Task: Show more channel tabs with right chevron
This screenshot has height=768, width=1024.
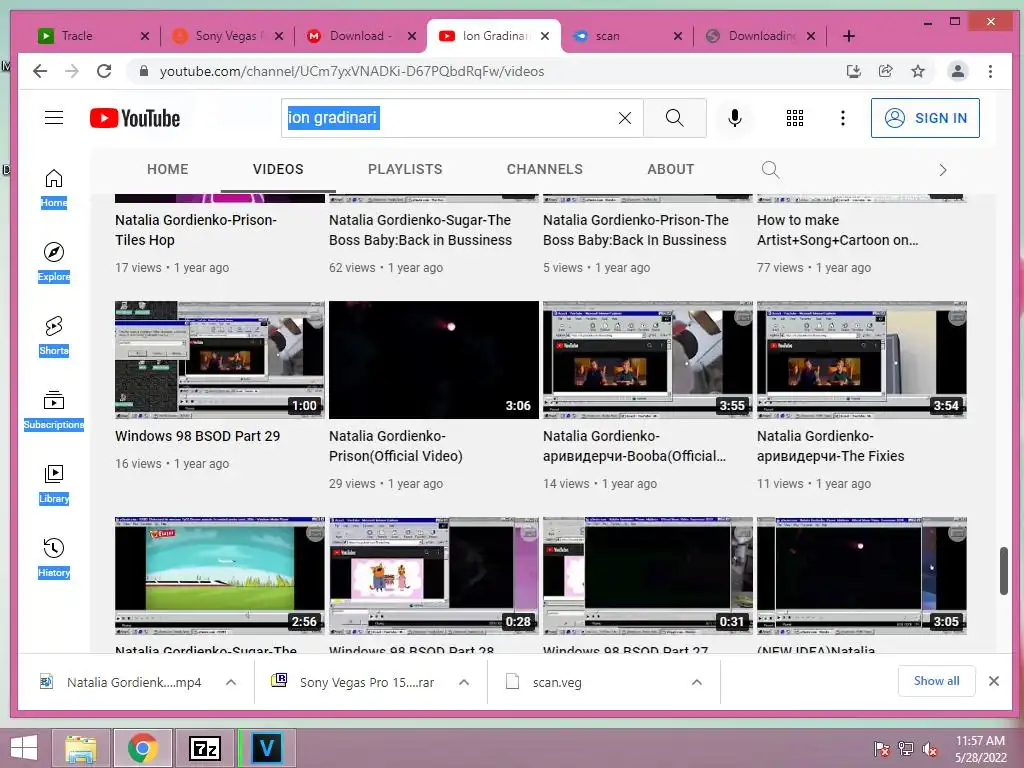Action: 942,170
